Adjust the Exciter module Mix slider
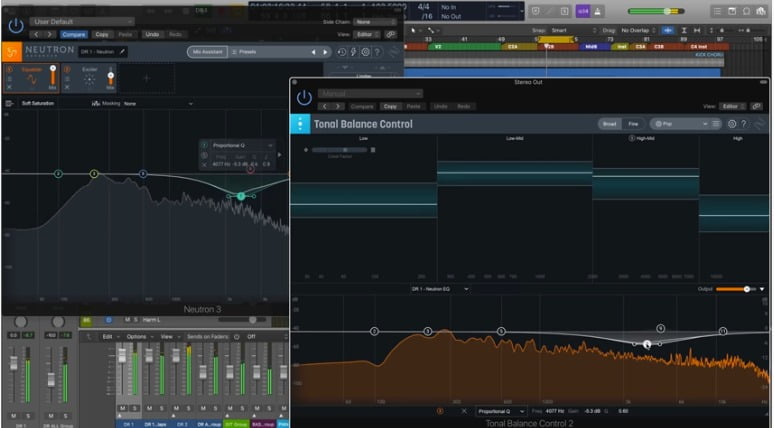The width and height of the screenshot is (774, 428). [111, 77]
